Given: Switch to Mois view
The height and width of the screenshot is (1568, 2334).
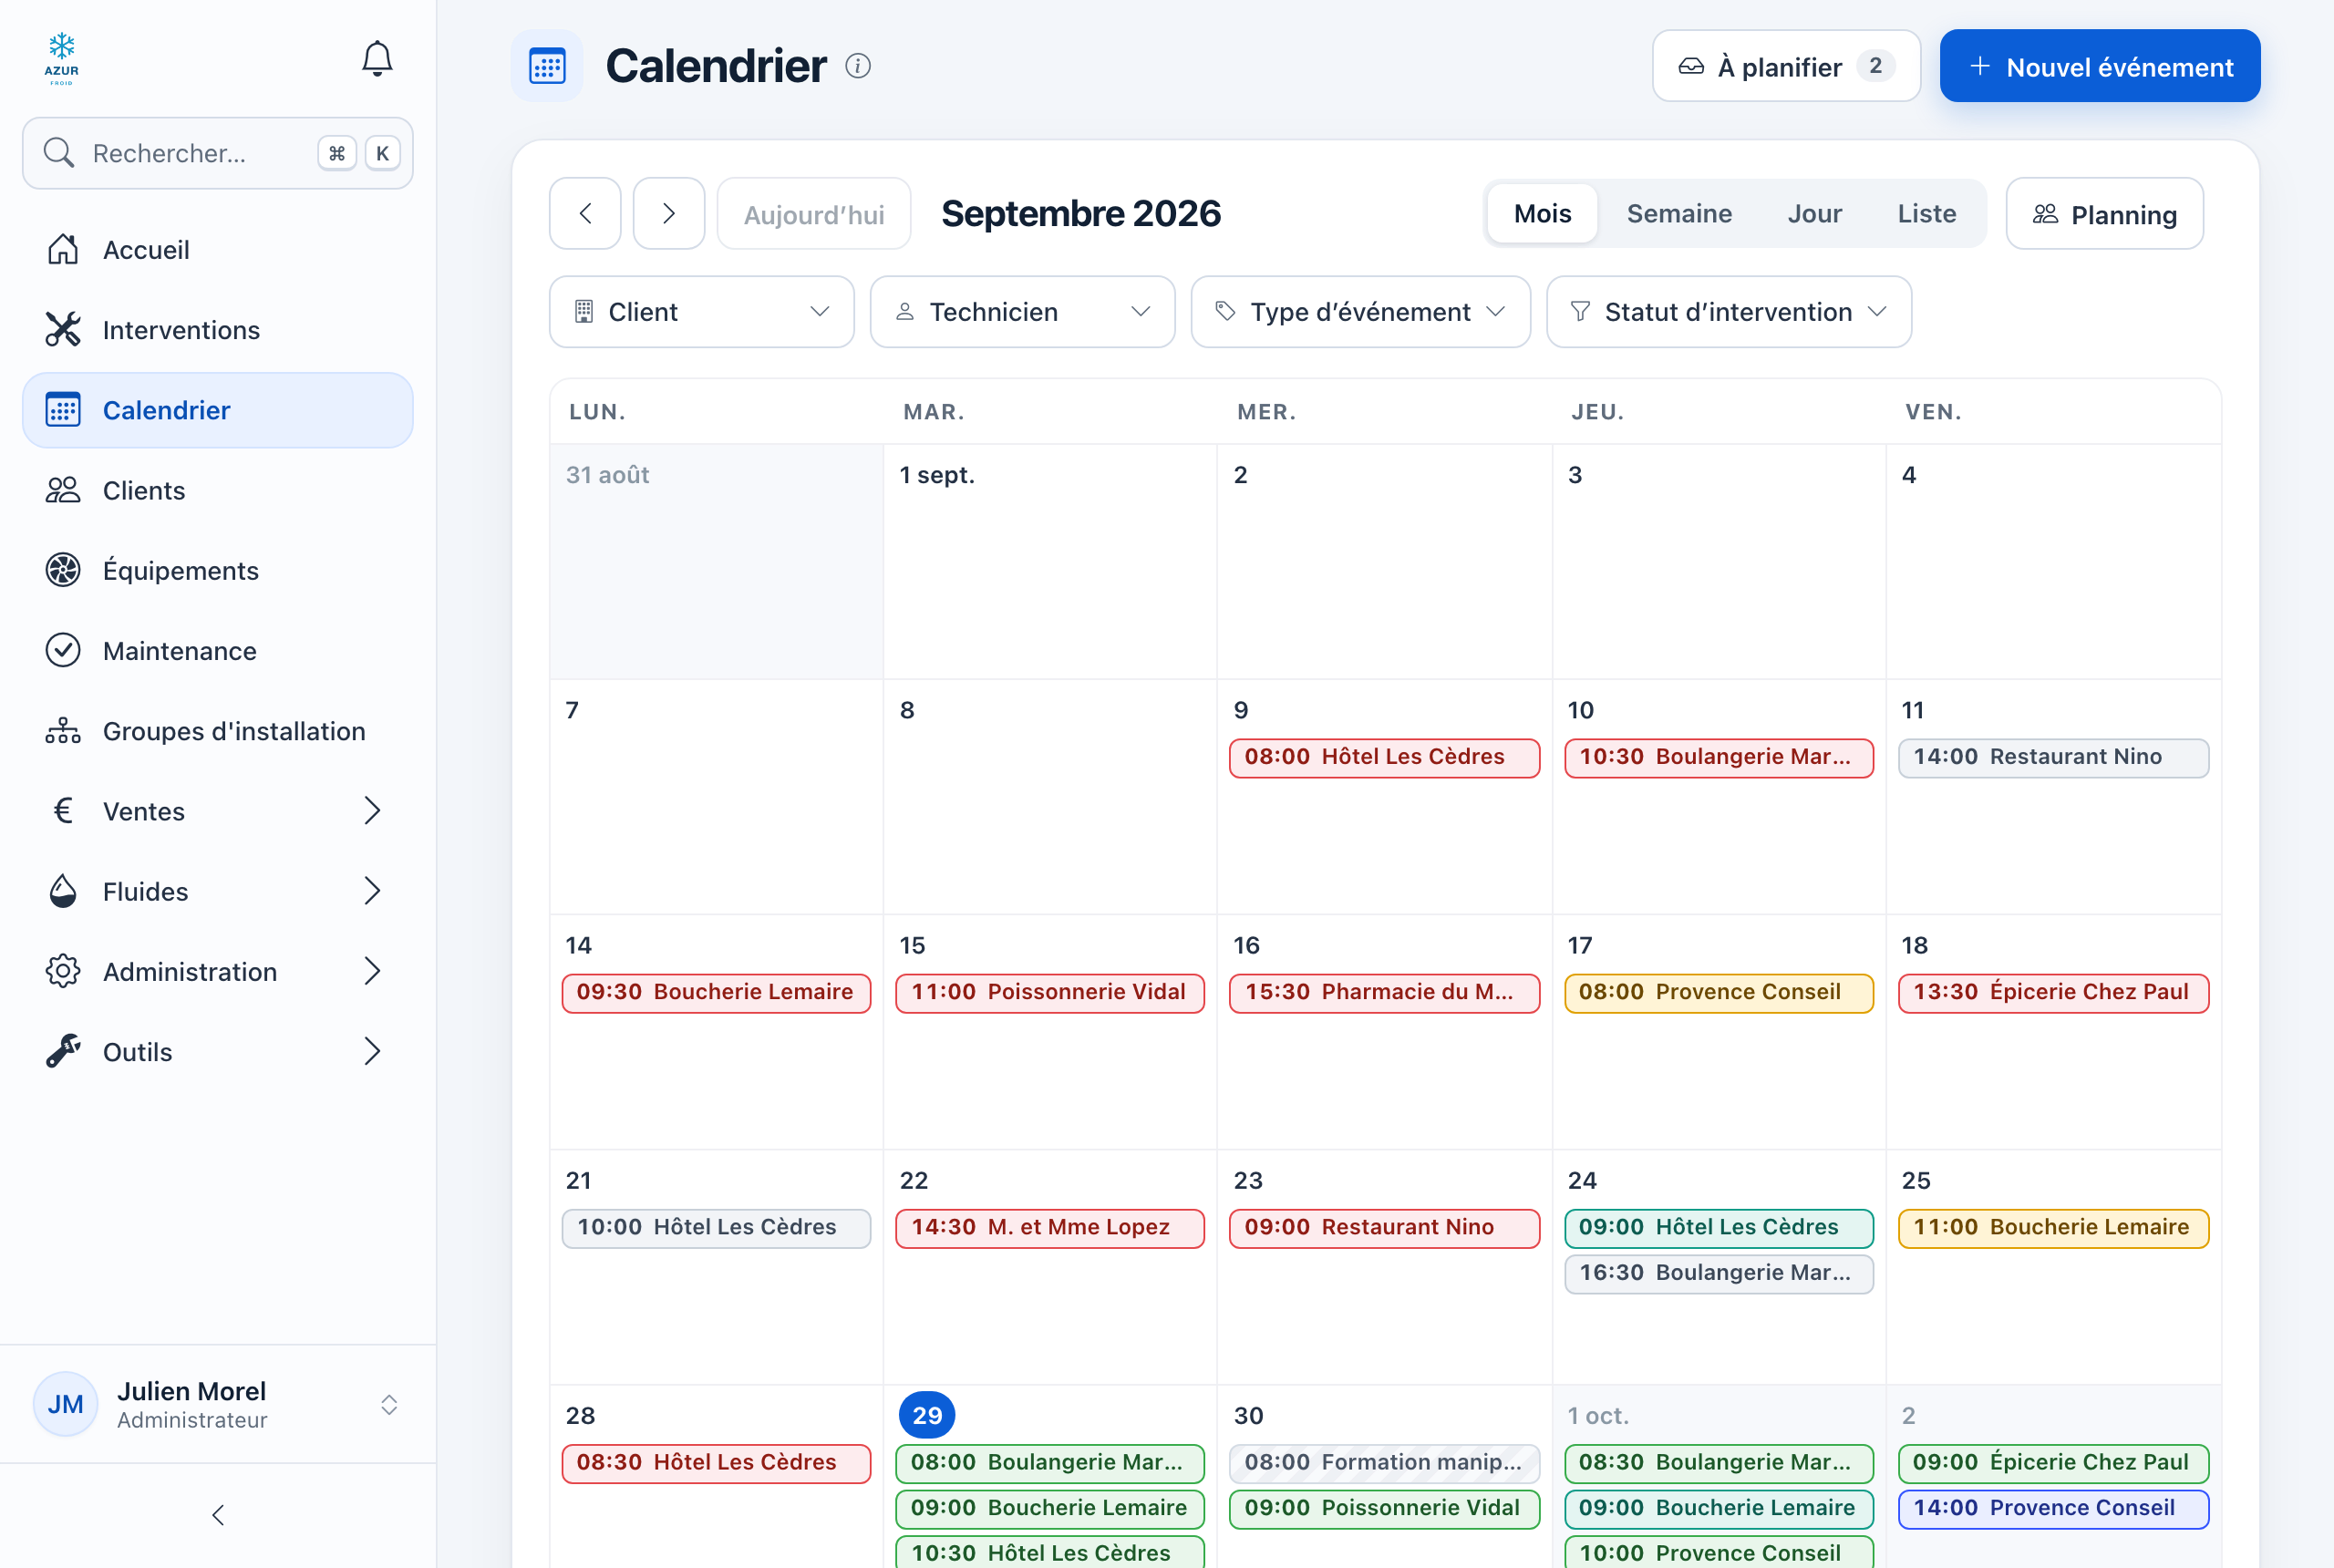Looking at the screenshot, I should pyautogui.click(x=1542, y=213).
